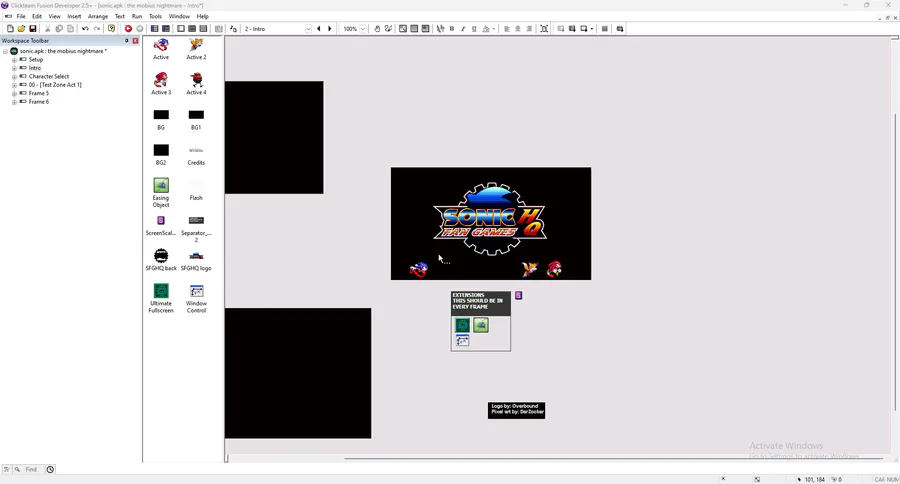Open the Help menu
The width and height of the screenshot is (900, 484).
pyautogui.click(x=203, y=17)
